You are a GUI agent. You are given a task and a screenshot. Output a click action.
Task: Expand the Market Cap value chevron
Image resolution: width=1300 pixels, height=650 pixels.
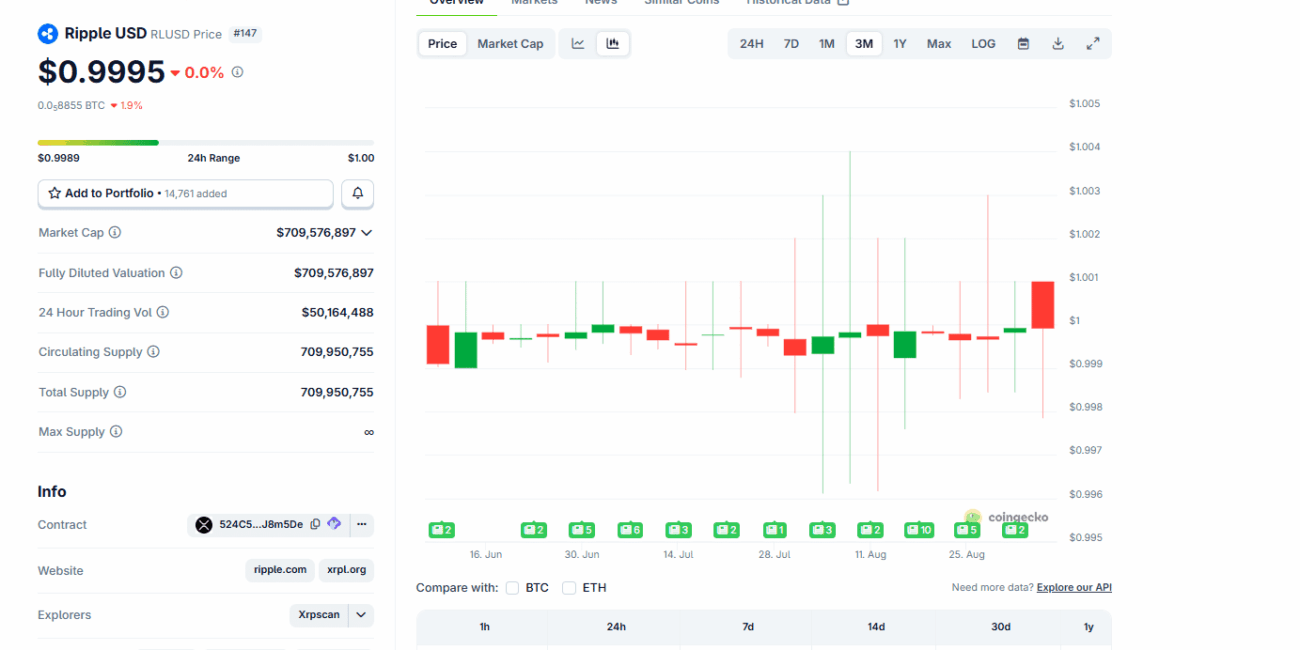366,233
